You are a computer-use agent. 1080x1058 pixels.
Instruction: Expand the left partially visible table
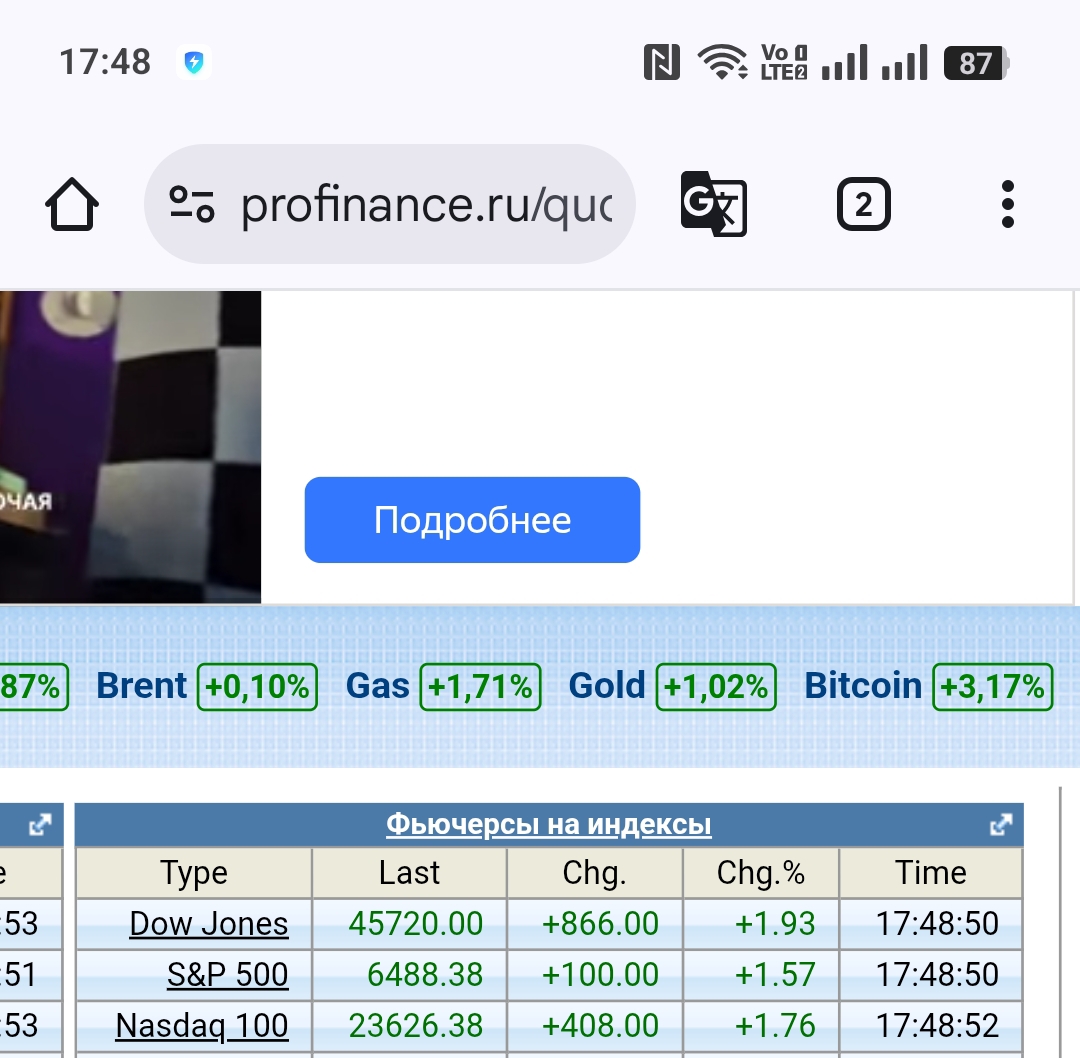click(x=40, y=825)
